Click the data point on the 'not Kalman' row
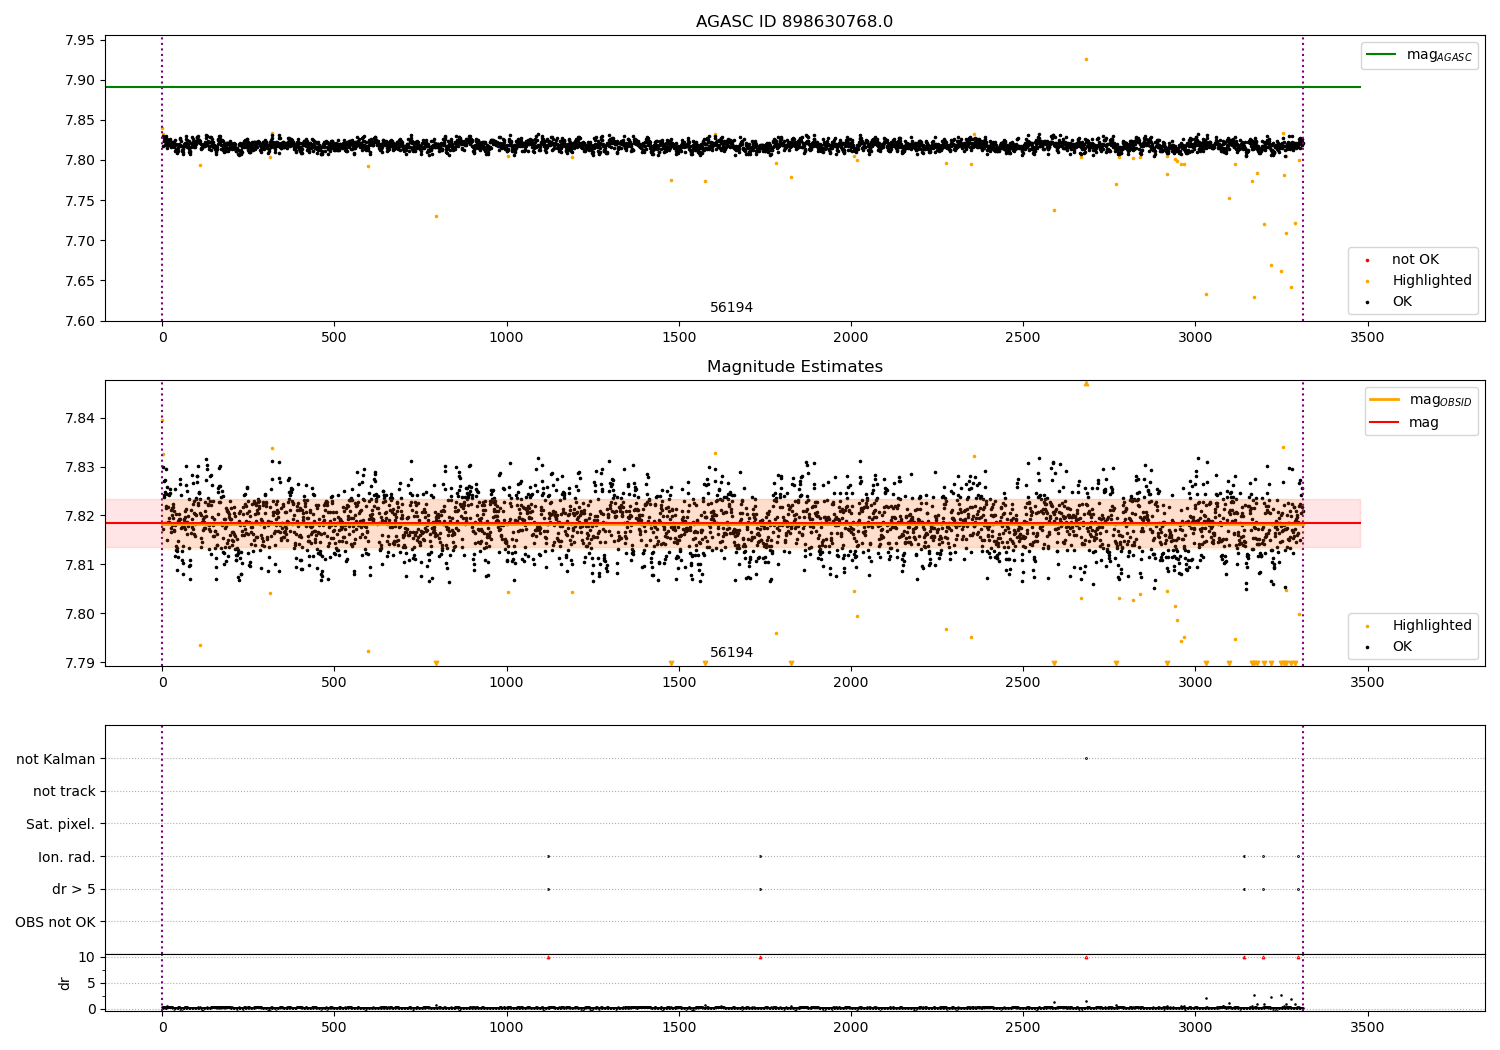This screenshot has width=1500, height=1050. (x=1086, y=758)
